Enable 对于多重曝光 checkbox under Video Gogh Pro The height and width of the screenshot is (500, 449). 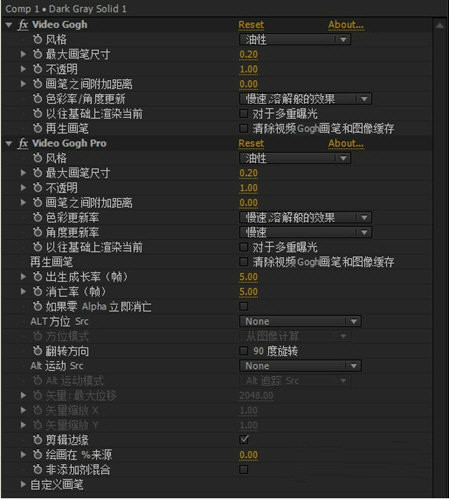(x=244, y=247)
